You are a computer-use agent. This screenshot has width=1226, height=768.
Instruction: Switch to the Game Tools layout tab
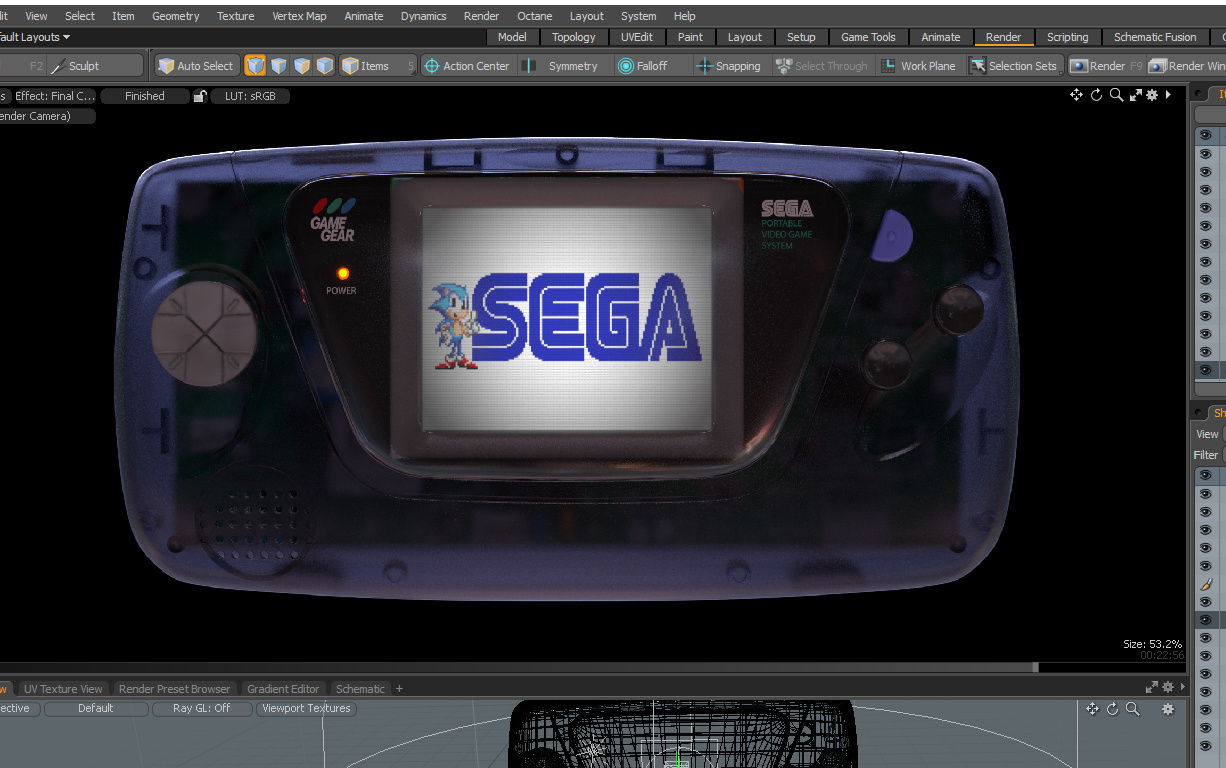(x=868, y=37)
